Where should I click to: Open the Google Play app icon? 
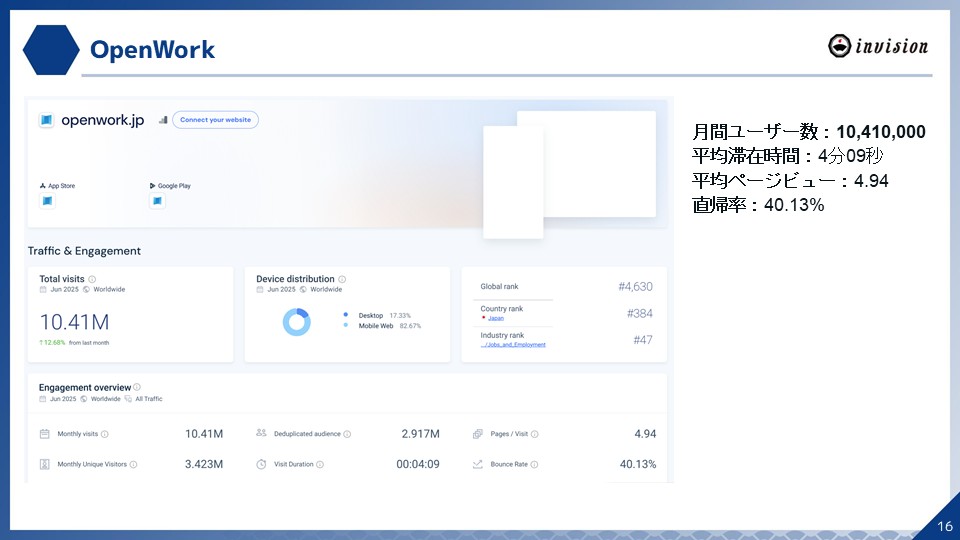(157, 201)
